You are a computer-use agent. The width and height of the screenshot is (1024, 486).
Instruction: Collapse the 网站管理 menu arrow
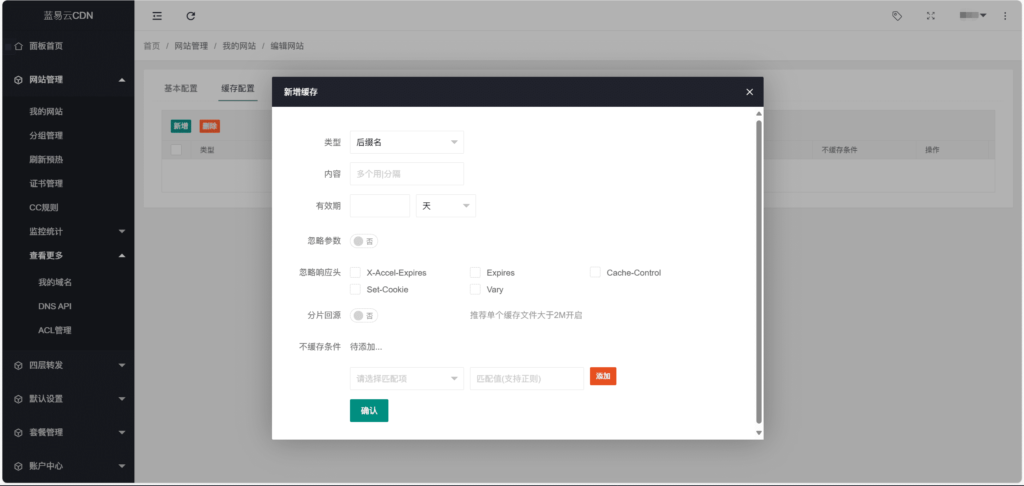click(x=122, y=80)
